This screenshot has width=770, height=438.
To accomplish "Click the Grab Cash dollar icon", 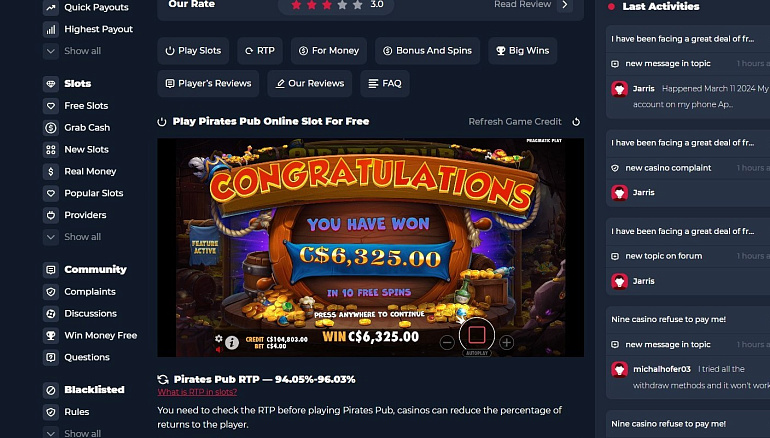I will pos(51,128).
